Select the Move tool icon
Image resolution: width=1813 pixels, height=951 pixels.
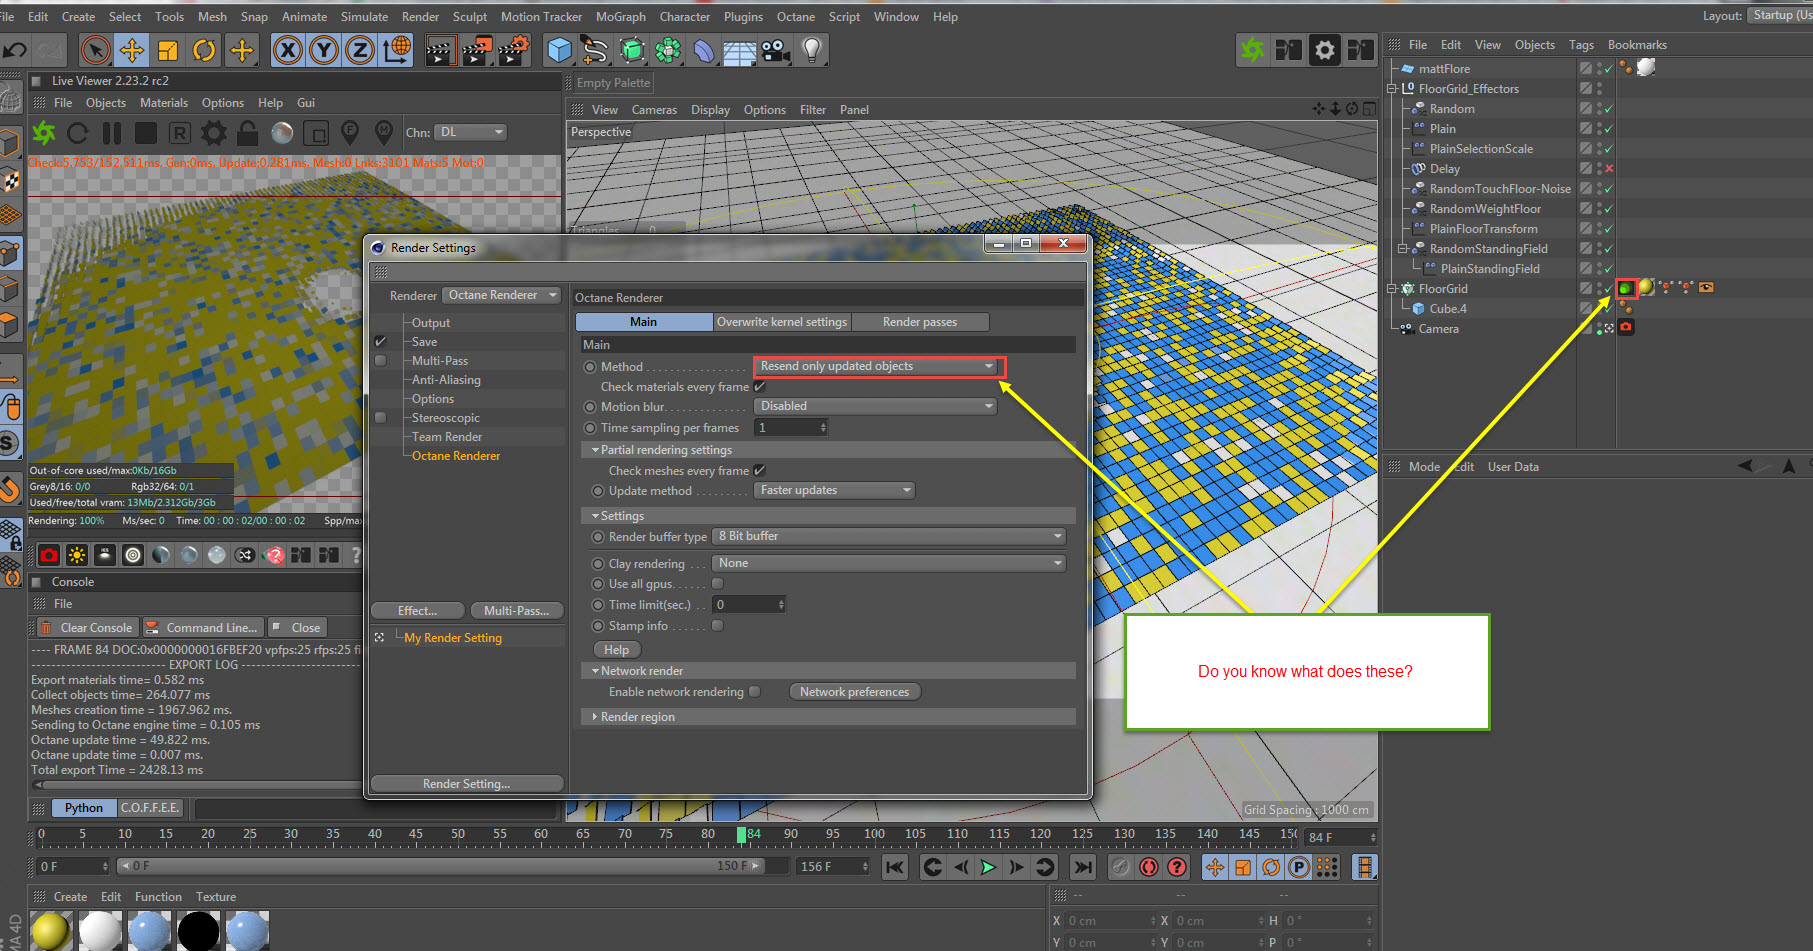[131, 50]
